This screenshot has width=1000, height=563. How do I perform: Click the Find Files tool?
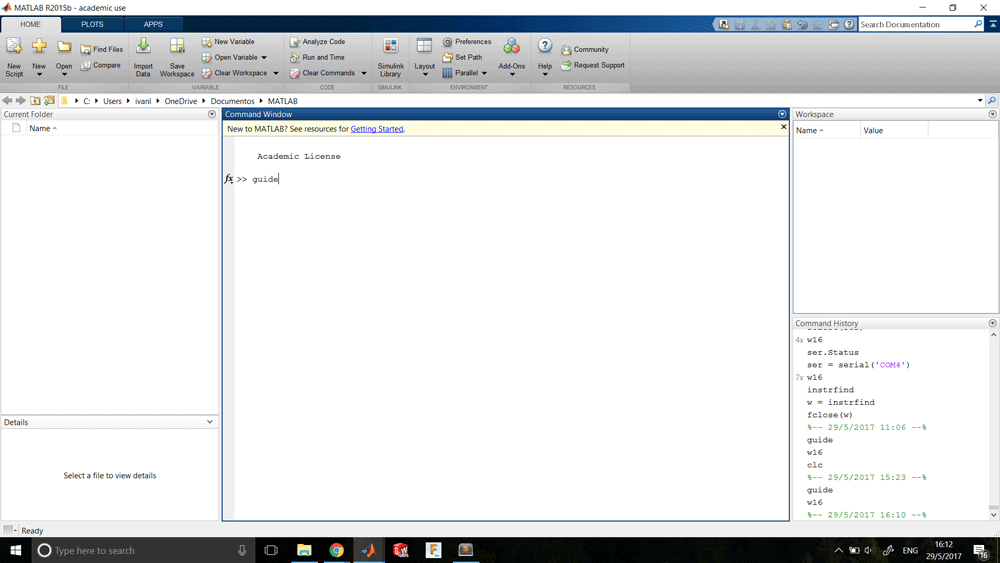101,49
